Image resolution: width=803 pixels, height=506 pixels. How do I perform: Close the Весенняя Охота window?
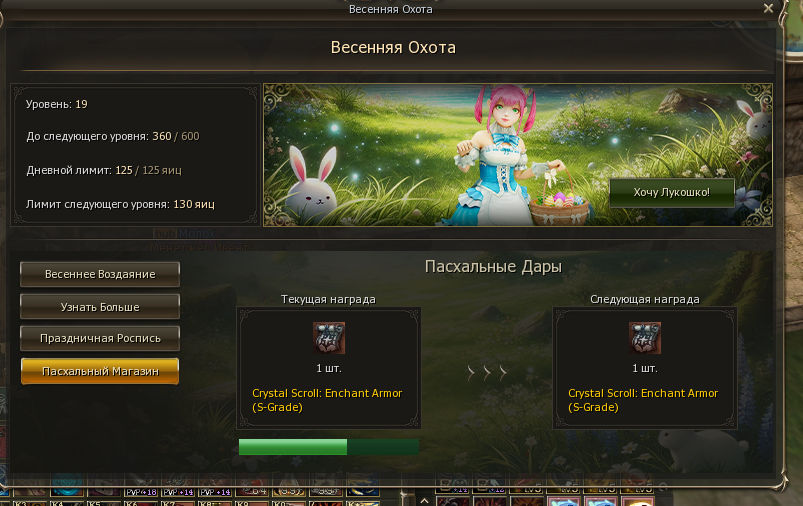click(768, 8)
